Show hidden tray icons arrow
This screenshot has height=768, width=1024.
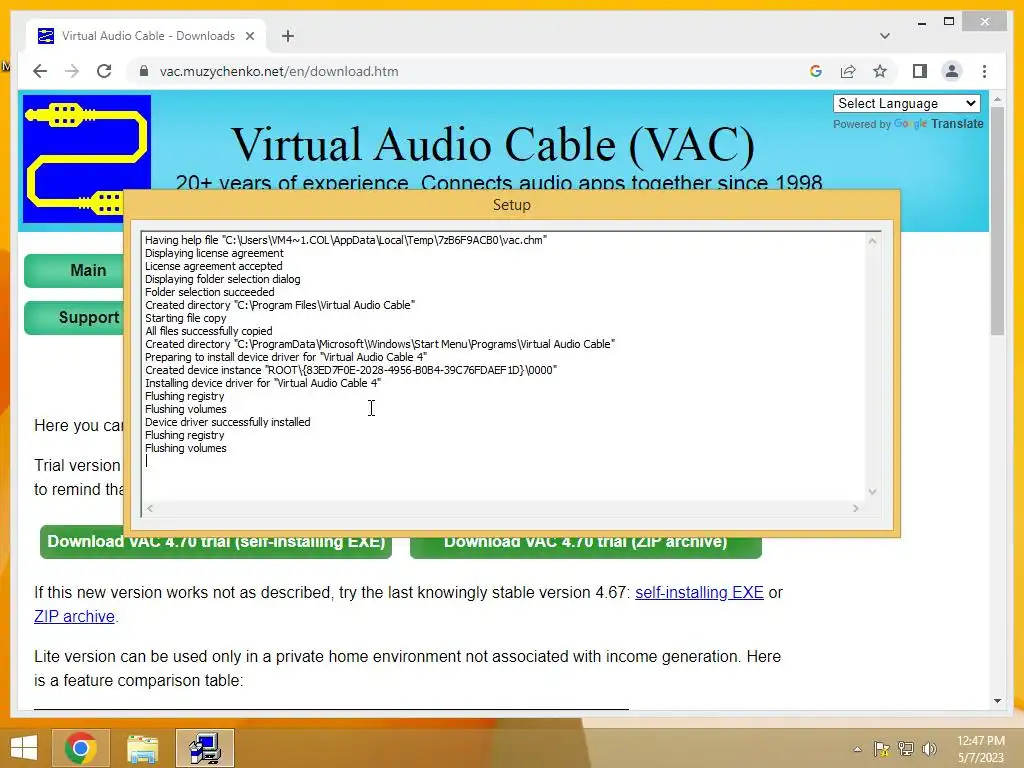point(857,749)
